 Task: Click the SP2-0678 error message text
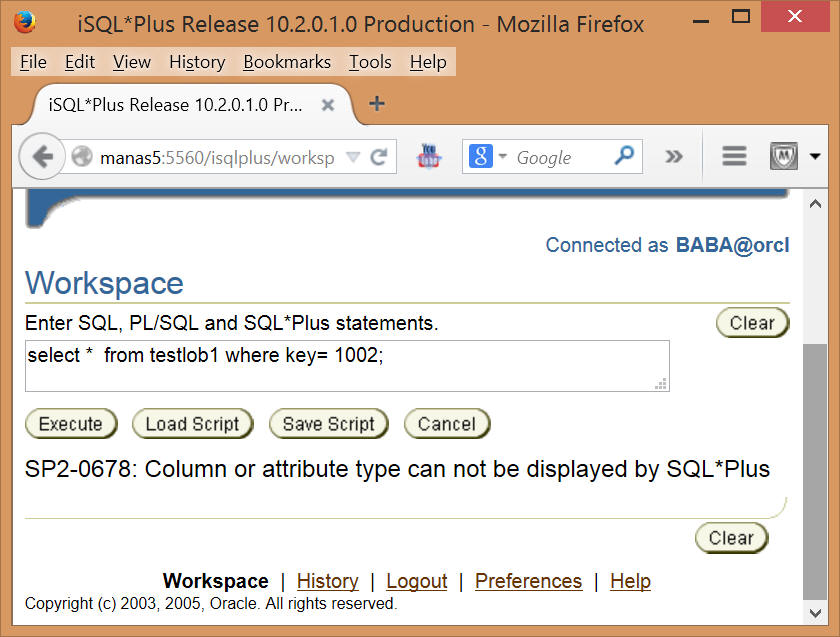coord(398,469)
